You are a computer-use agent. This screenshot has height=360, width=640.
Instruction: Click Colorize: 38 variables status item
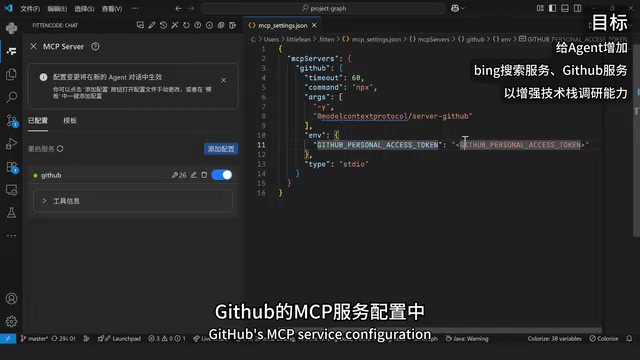[554, 338]
